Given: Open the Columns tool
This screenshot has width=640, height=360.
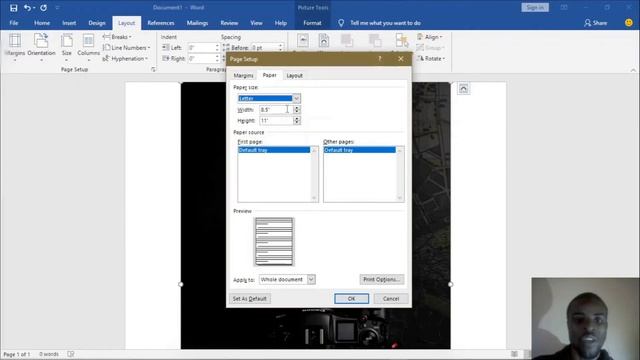Looking at the screenshot, I should coord(88,48).
